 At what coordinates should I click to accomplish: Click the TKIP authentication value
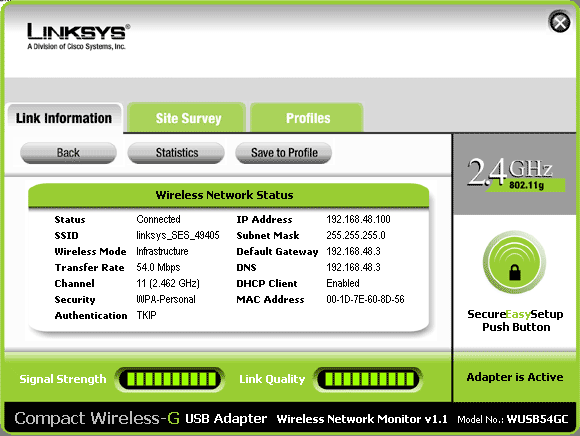(x=146, y=315)
